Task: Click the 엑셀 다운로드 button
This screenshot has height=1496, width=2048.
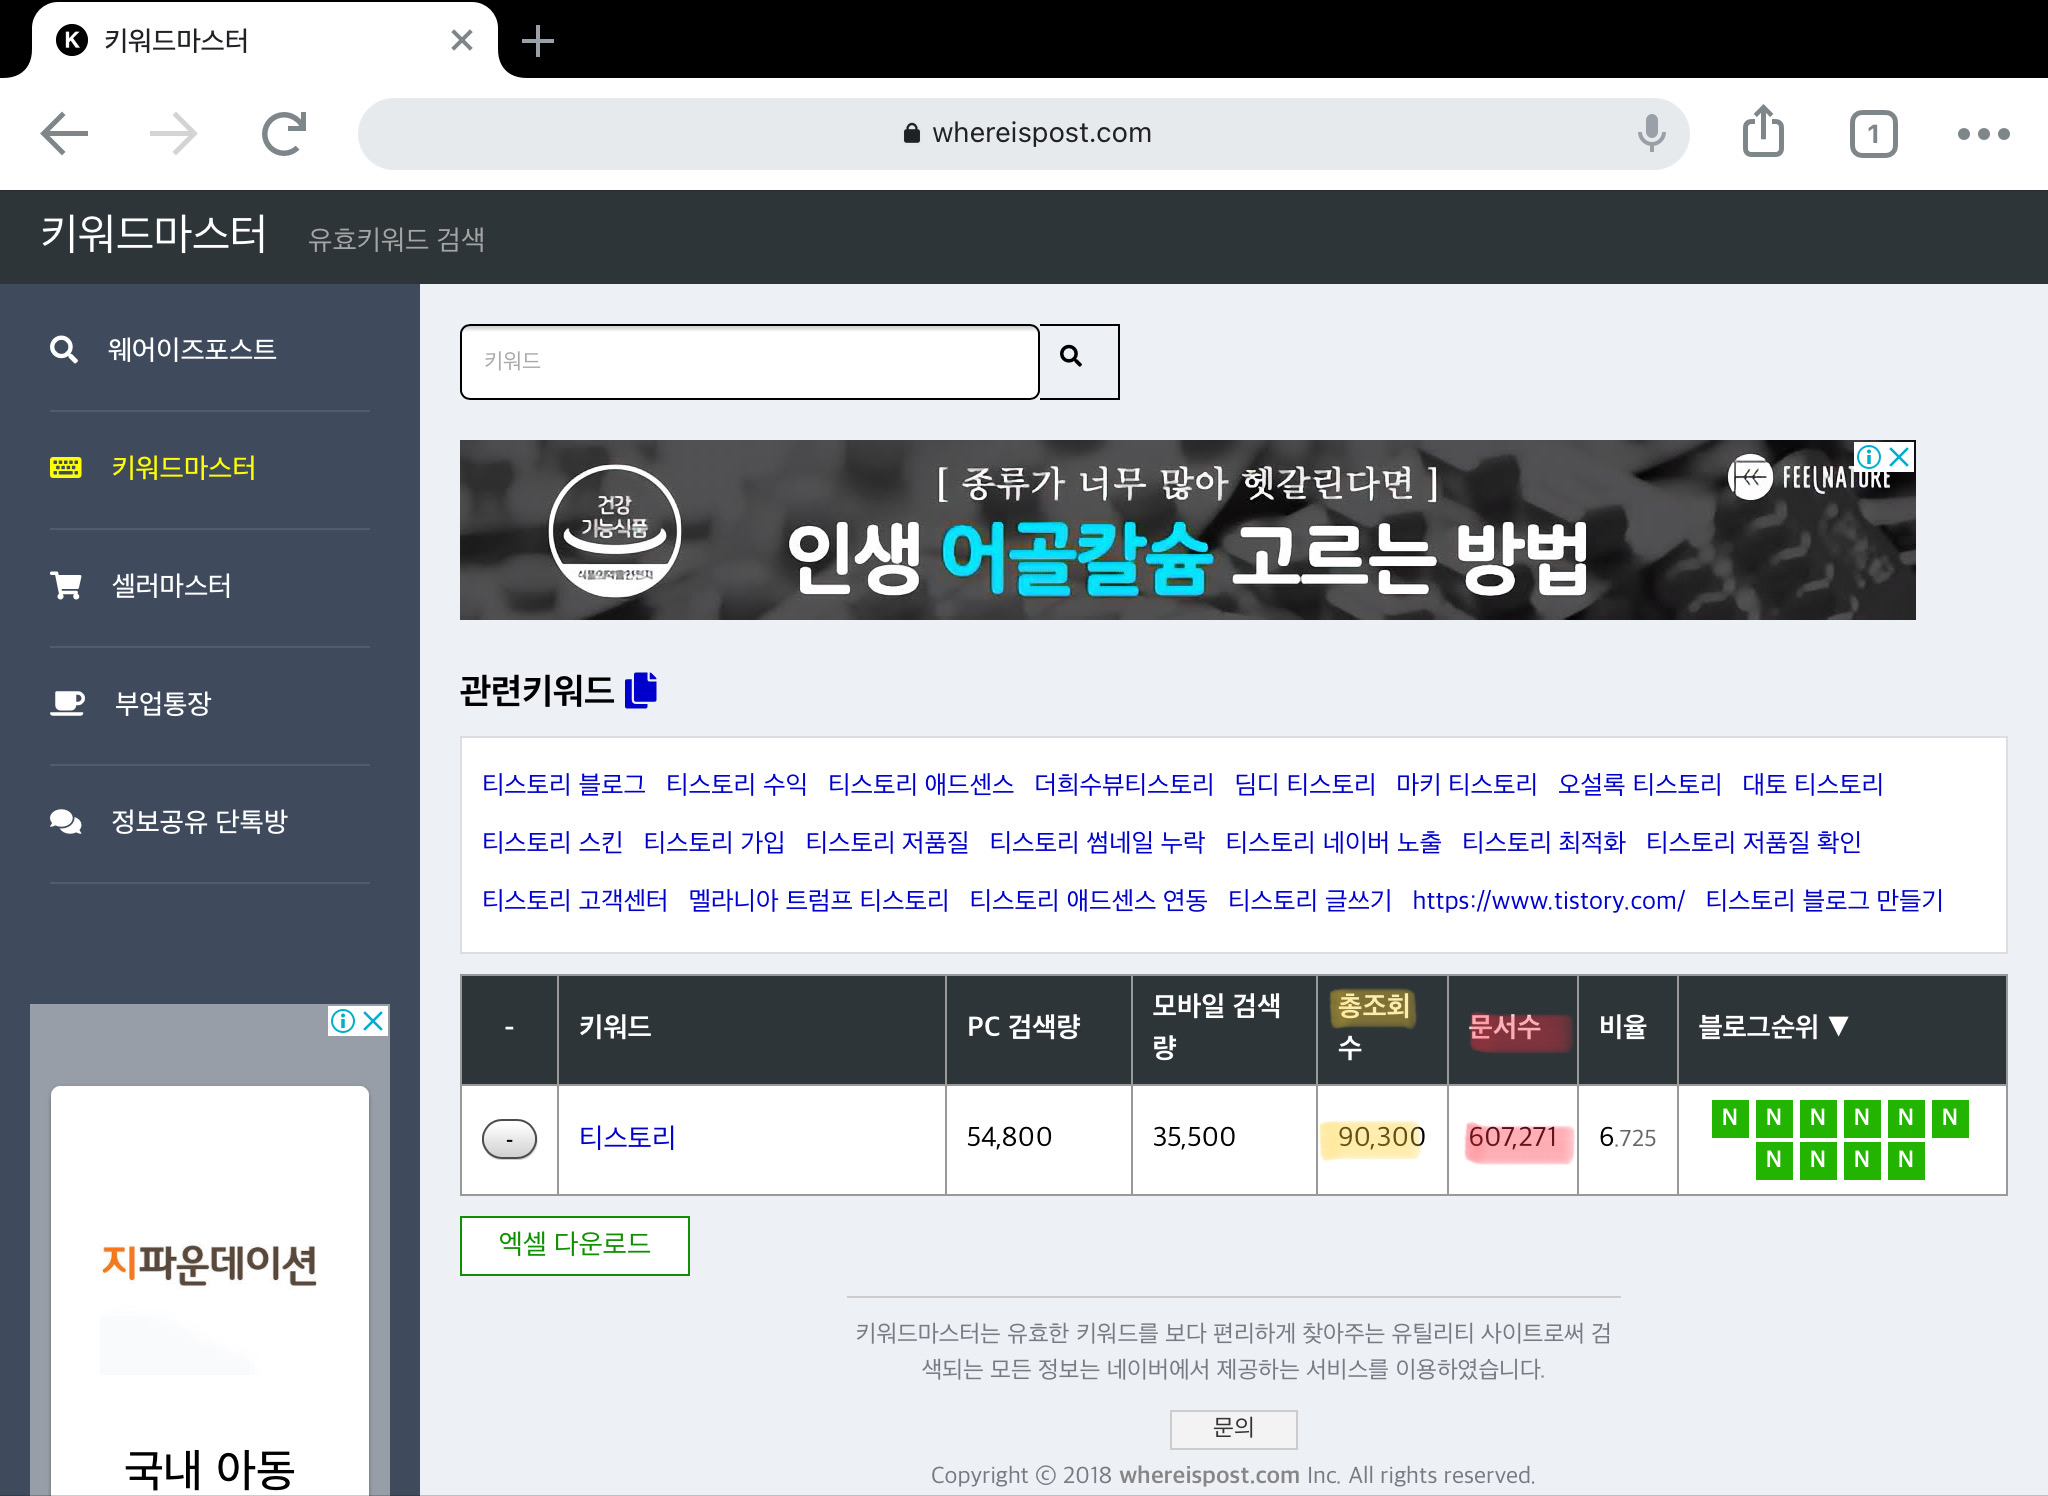Action: point(574,1245)
